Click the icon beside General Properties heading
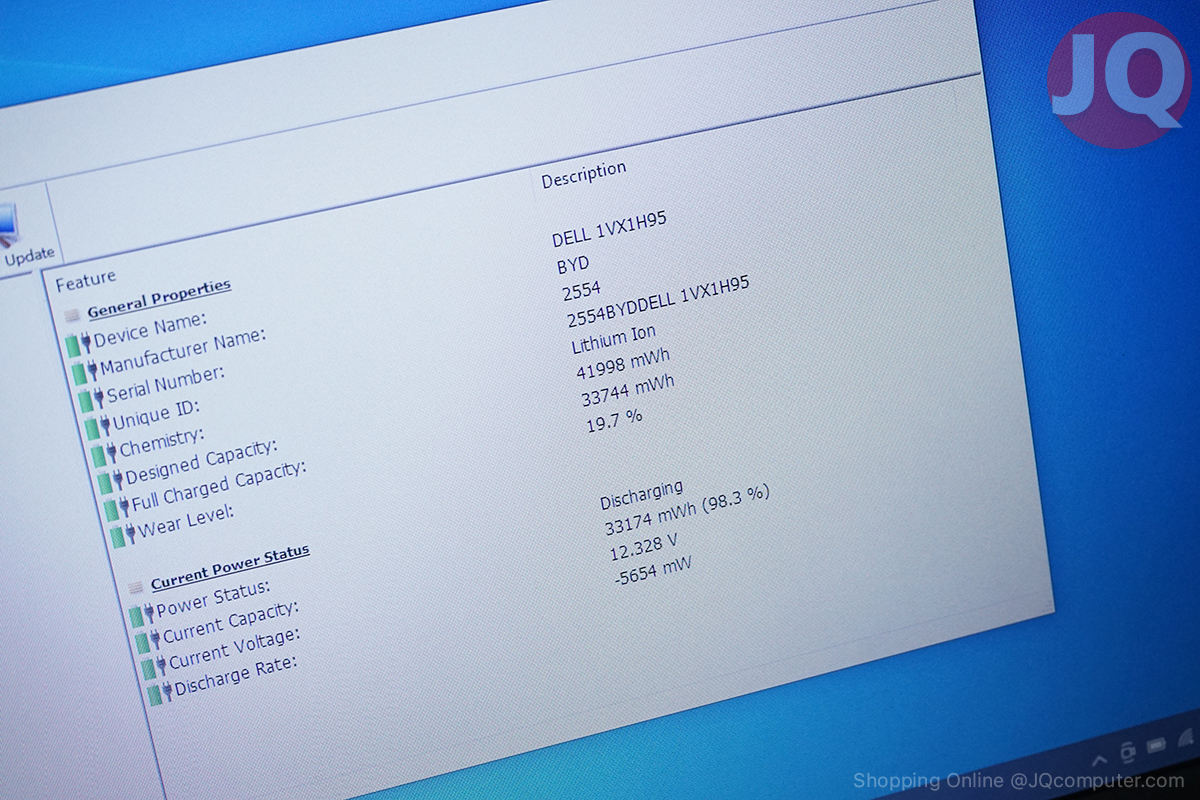The width and height of the screenshot is (1200, 800). [x=72, y=314]
